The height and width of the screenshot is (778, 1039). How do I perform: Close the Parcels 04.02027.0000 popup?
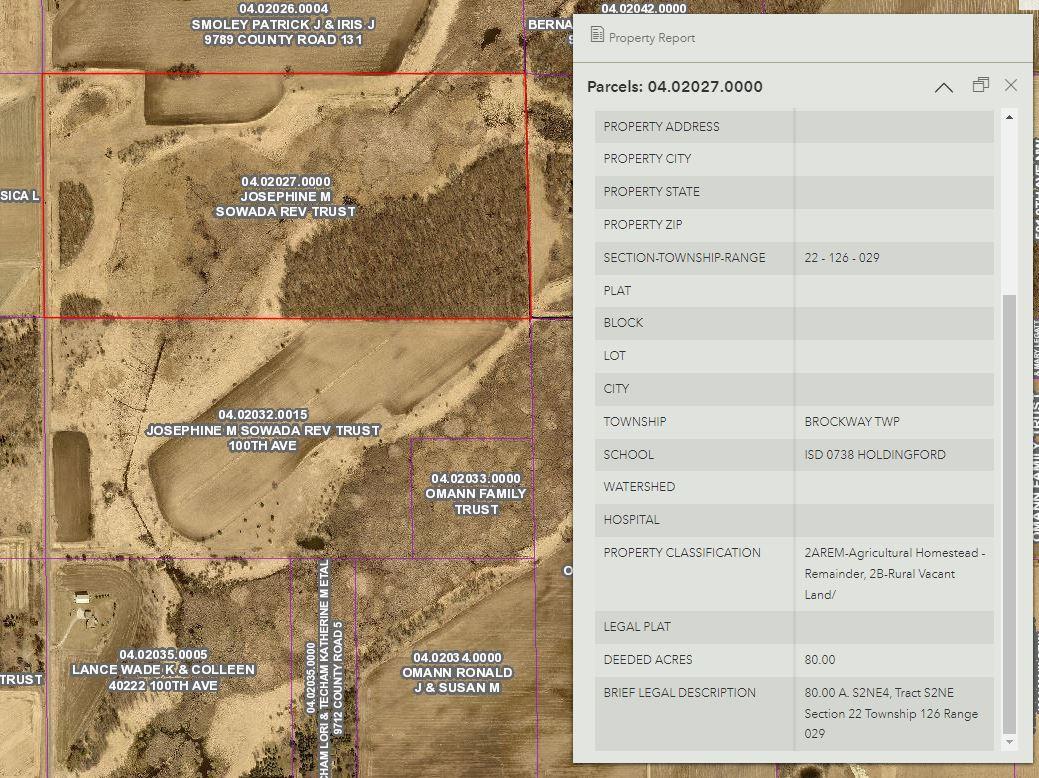tap(1011, 86)
